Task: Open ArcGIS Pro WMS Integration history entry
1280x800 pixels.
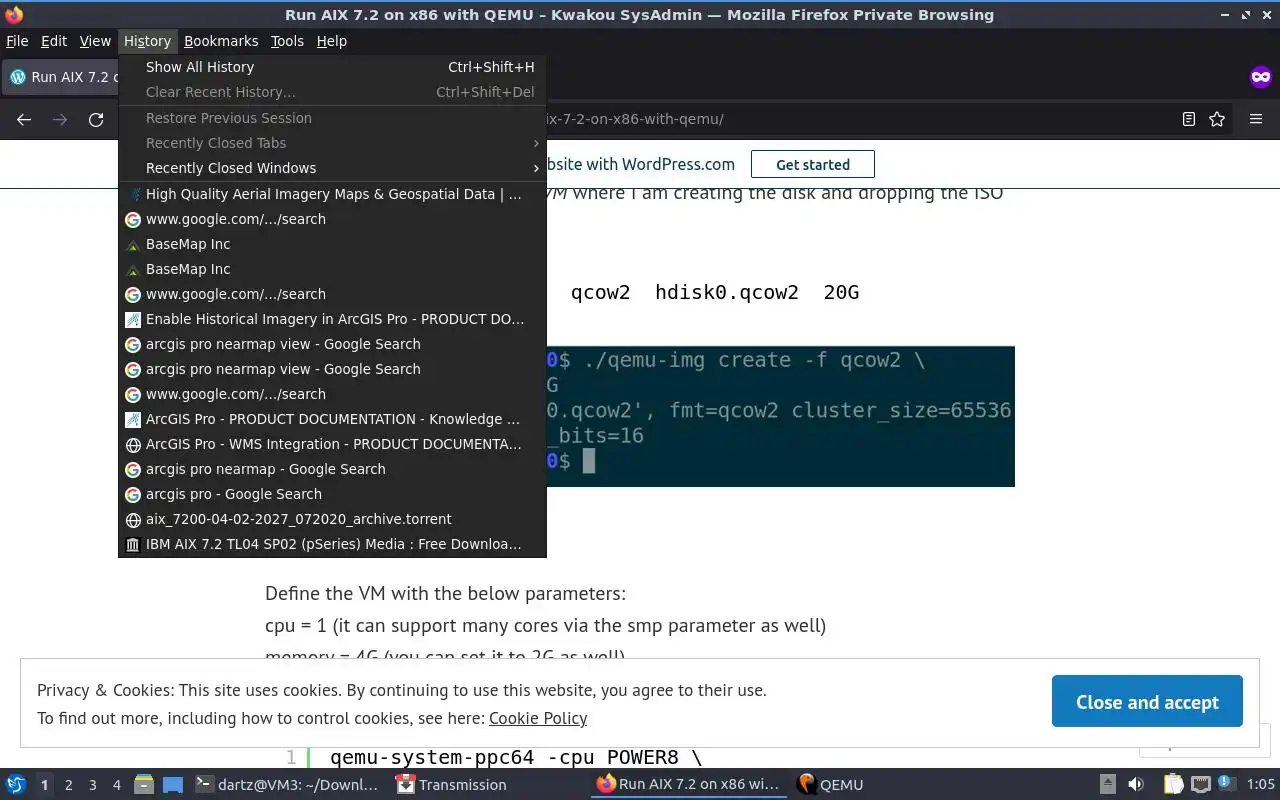Action: point(332,444)
